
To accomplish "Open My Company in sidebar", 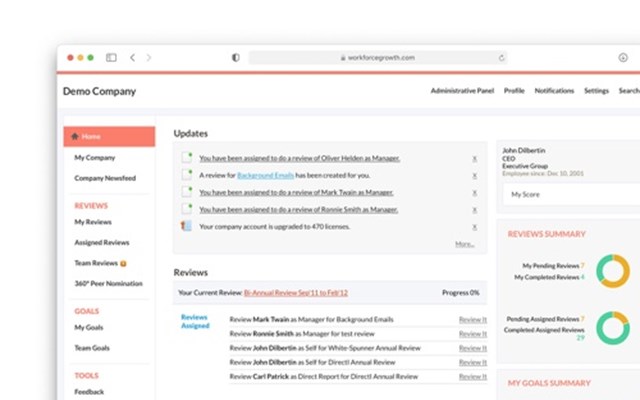I will click(x=95, y=158).
